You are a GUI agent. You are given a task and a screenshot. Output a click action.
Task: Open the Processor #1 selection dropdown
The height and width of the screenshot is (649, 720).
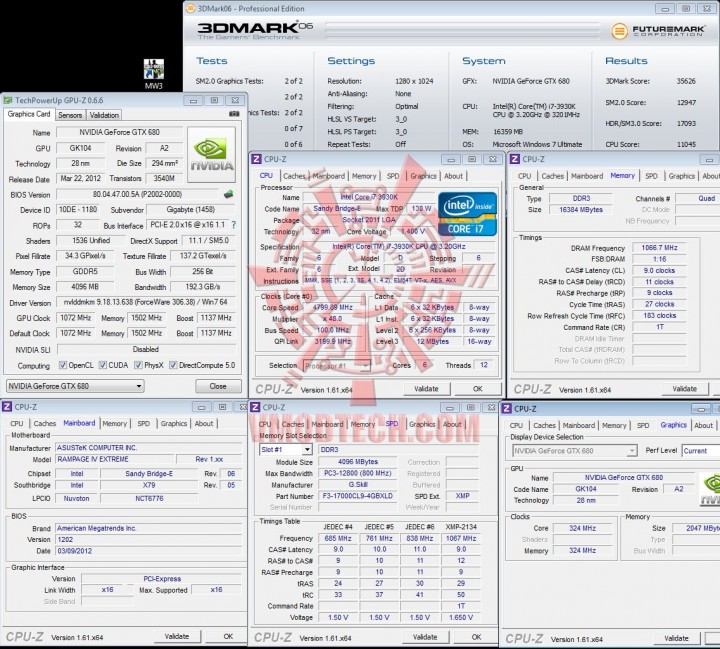point(337,366)
